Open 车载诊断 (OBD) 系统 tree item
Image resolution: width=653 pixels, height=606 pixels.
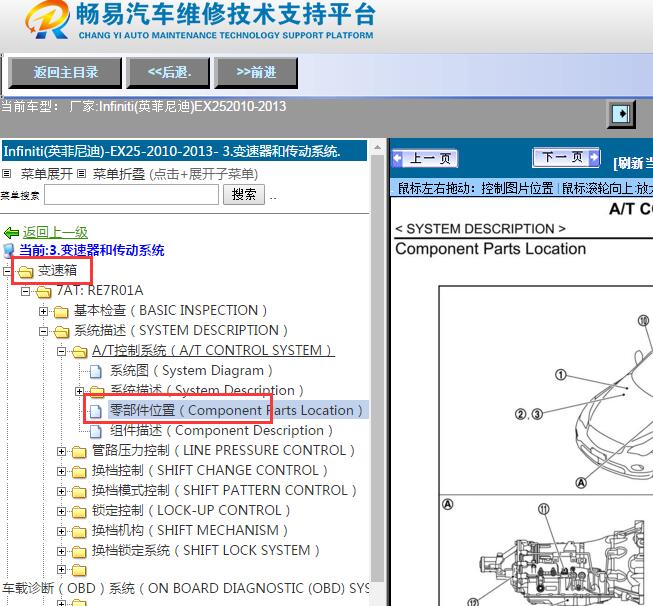(x=186, y=588)
